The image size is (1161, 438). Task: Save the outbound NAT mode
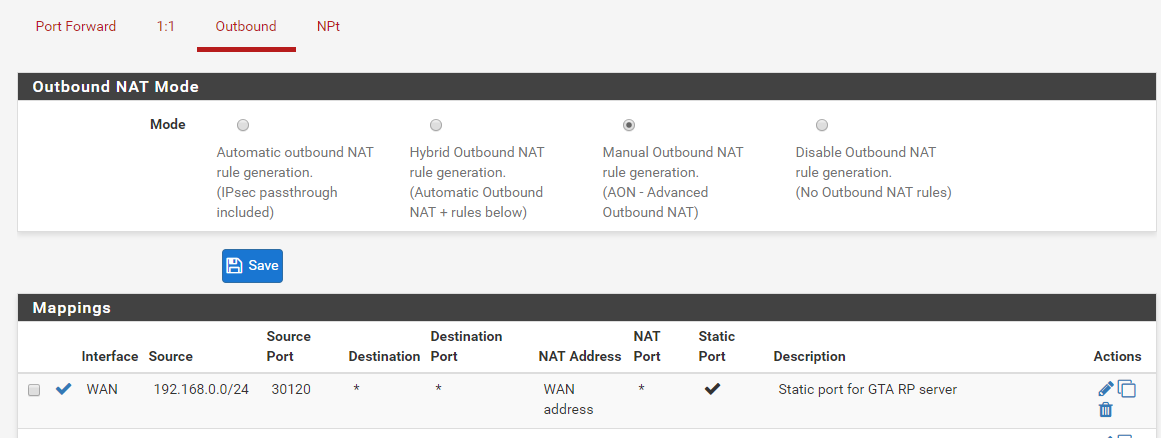tap(252, 266)
